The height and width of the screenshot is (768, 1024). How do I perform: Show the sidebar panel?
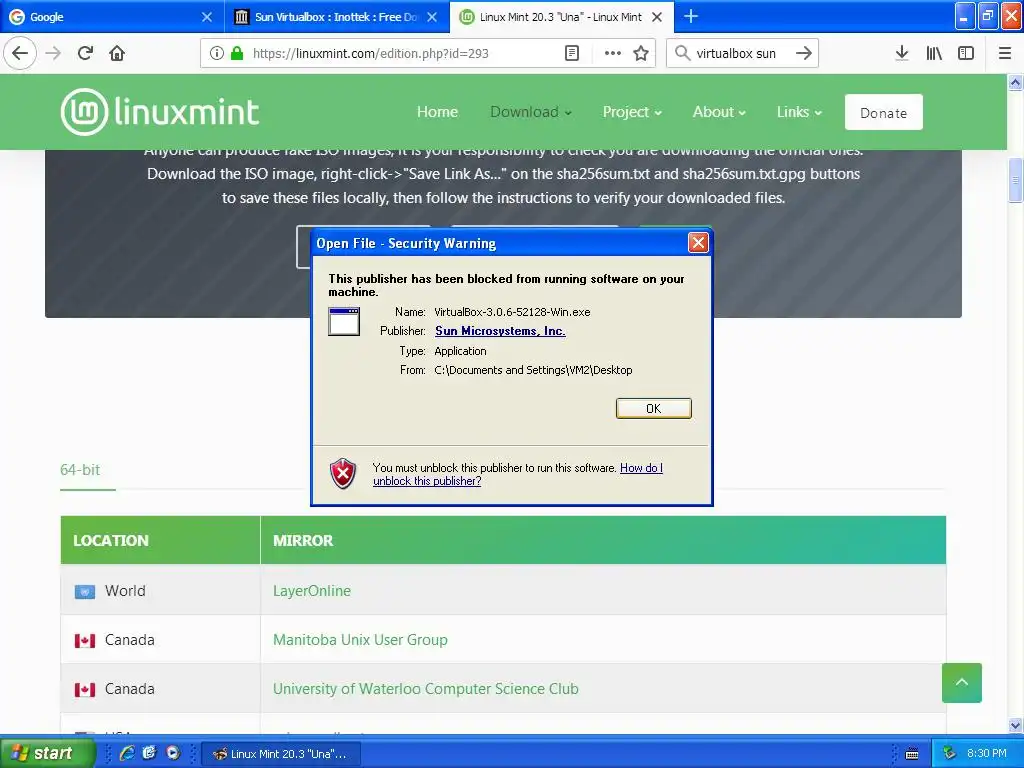[x=966, y=53]
